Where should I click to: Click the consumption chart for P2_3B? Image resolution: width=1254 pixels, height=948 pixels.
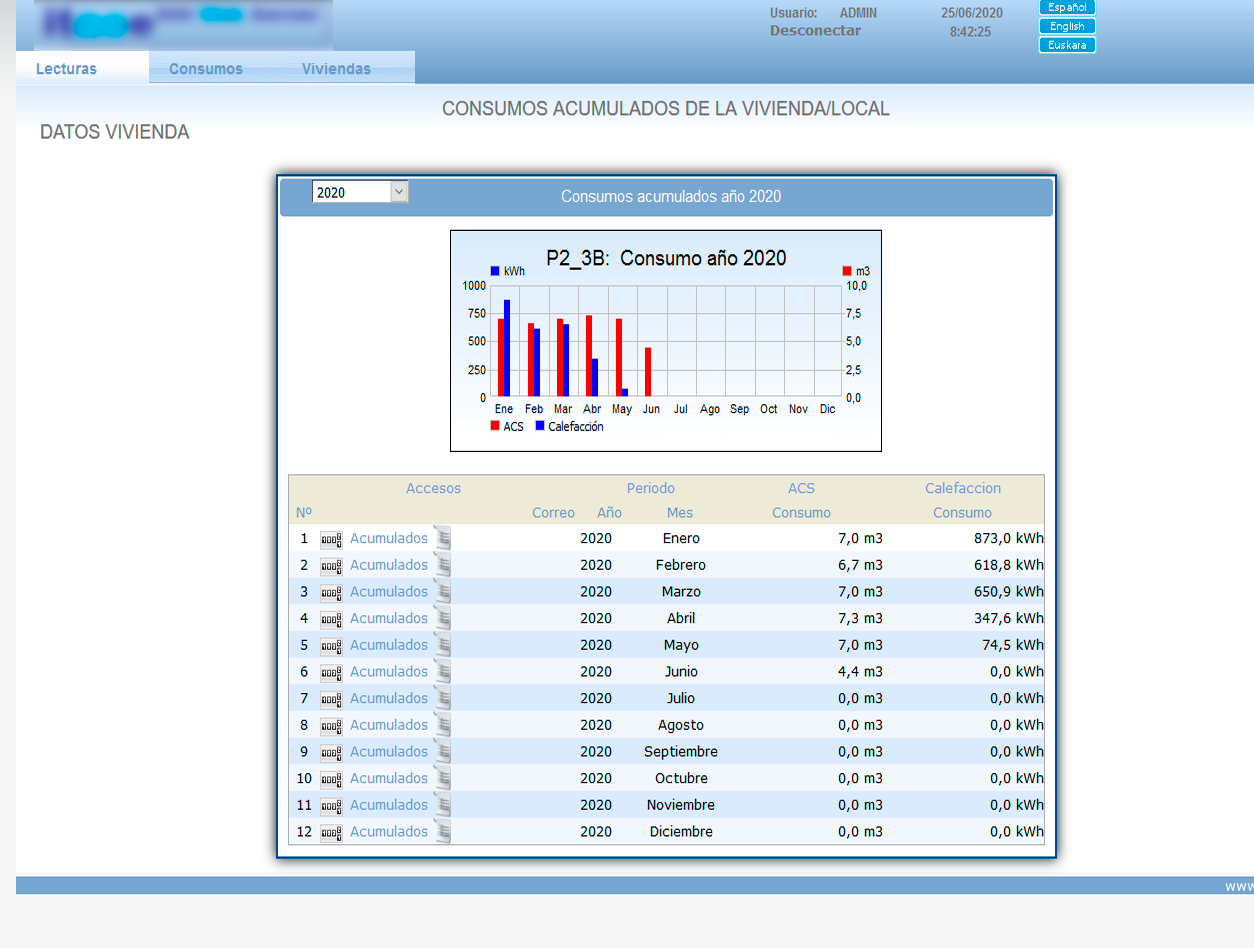[666, 341]
